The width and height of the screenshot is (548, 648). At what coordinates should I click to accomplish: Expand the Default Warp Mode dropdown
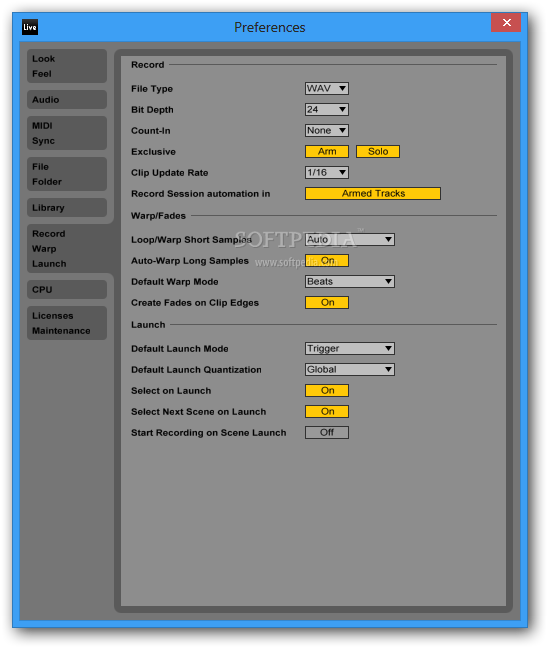pyautogui.click(x=350, y=281)
